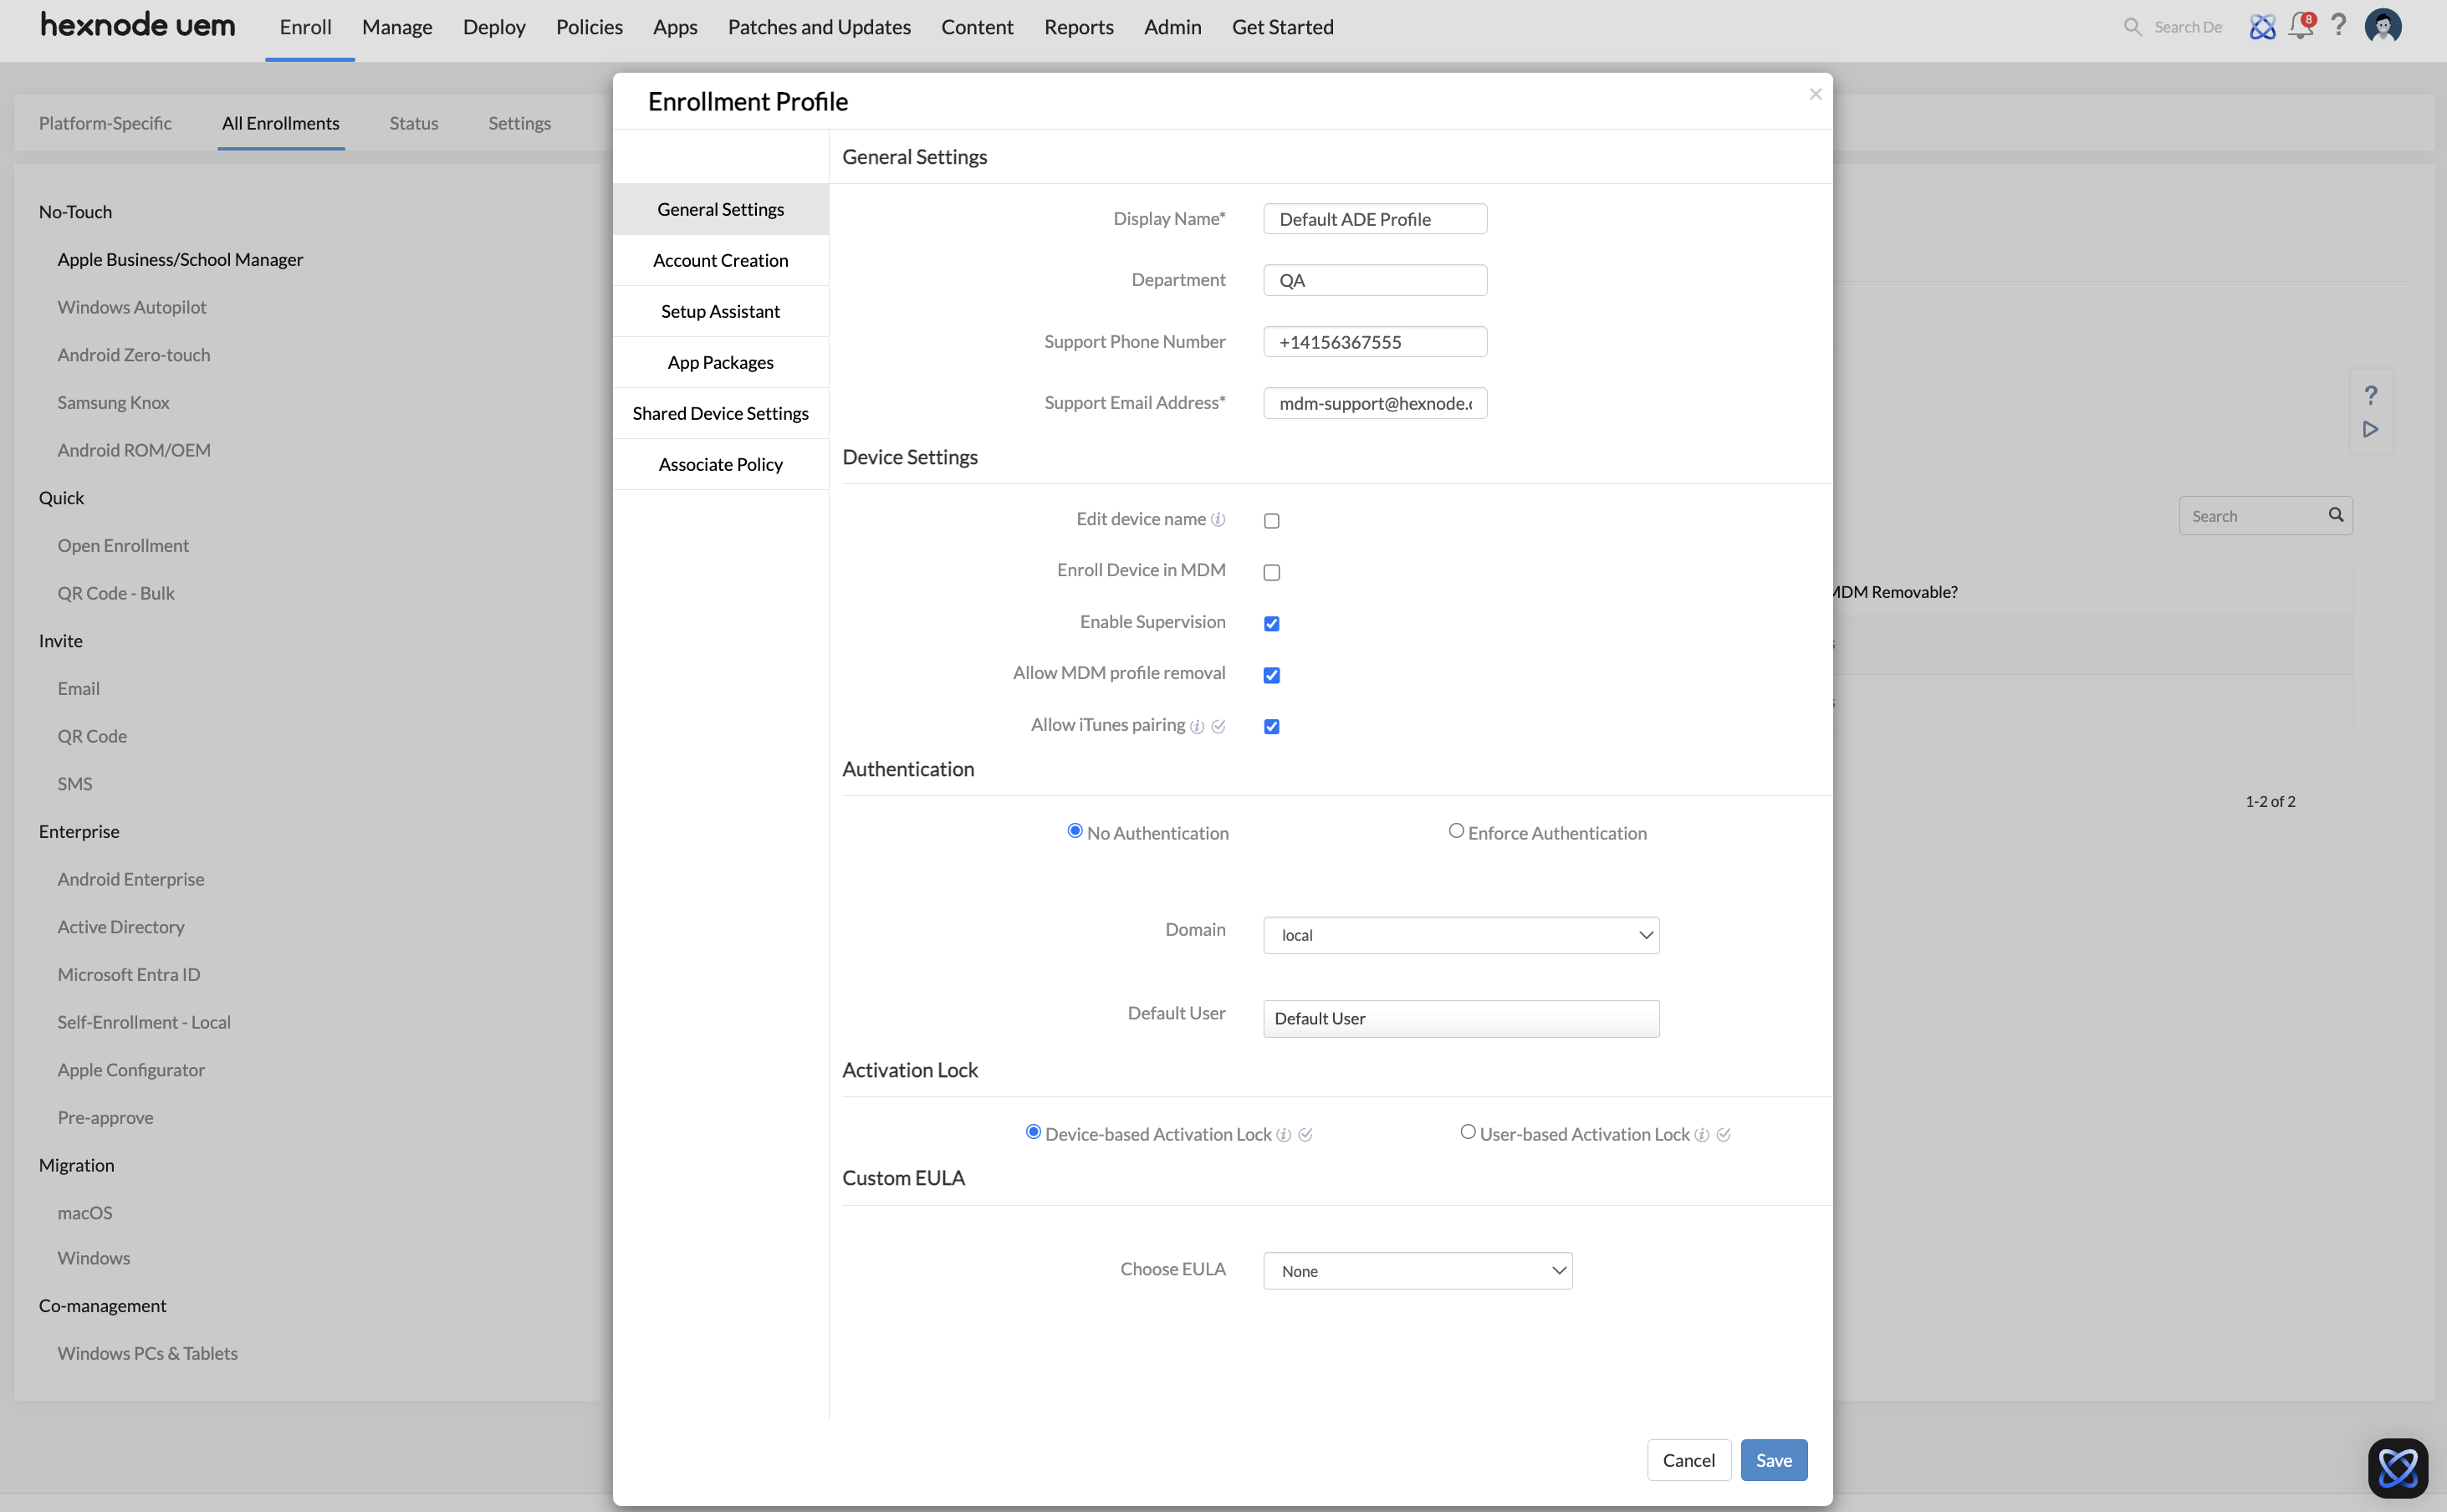
Task: Uncheck Enable Supervision
Action: point(1271,624)
